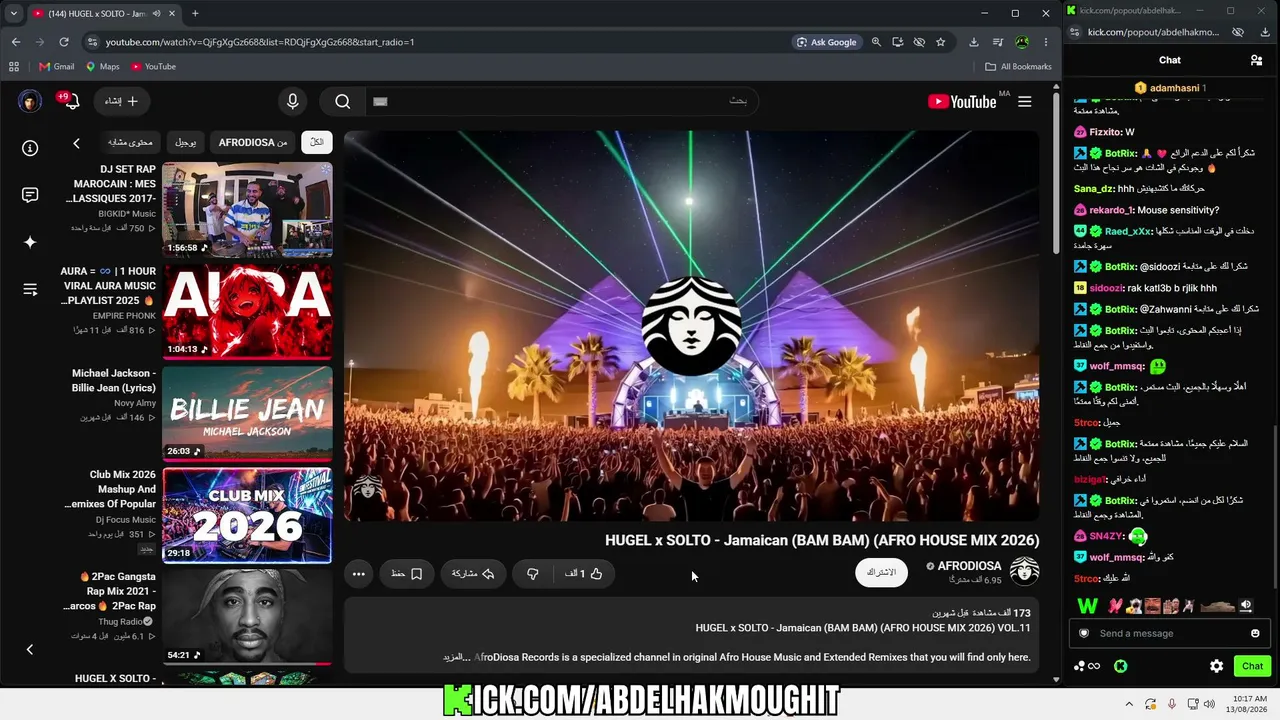Send message with green Chat button
This screenshot has width=1280, height=720.
(x=1252, y=666)
